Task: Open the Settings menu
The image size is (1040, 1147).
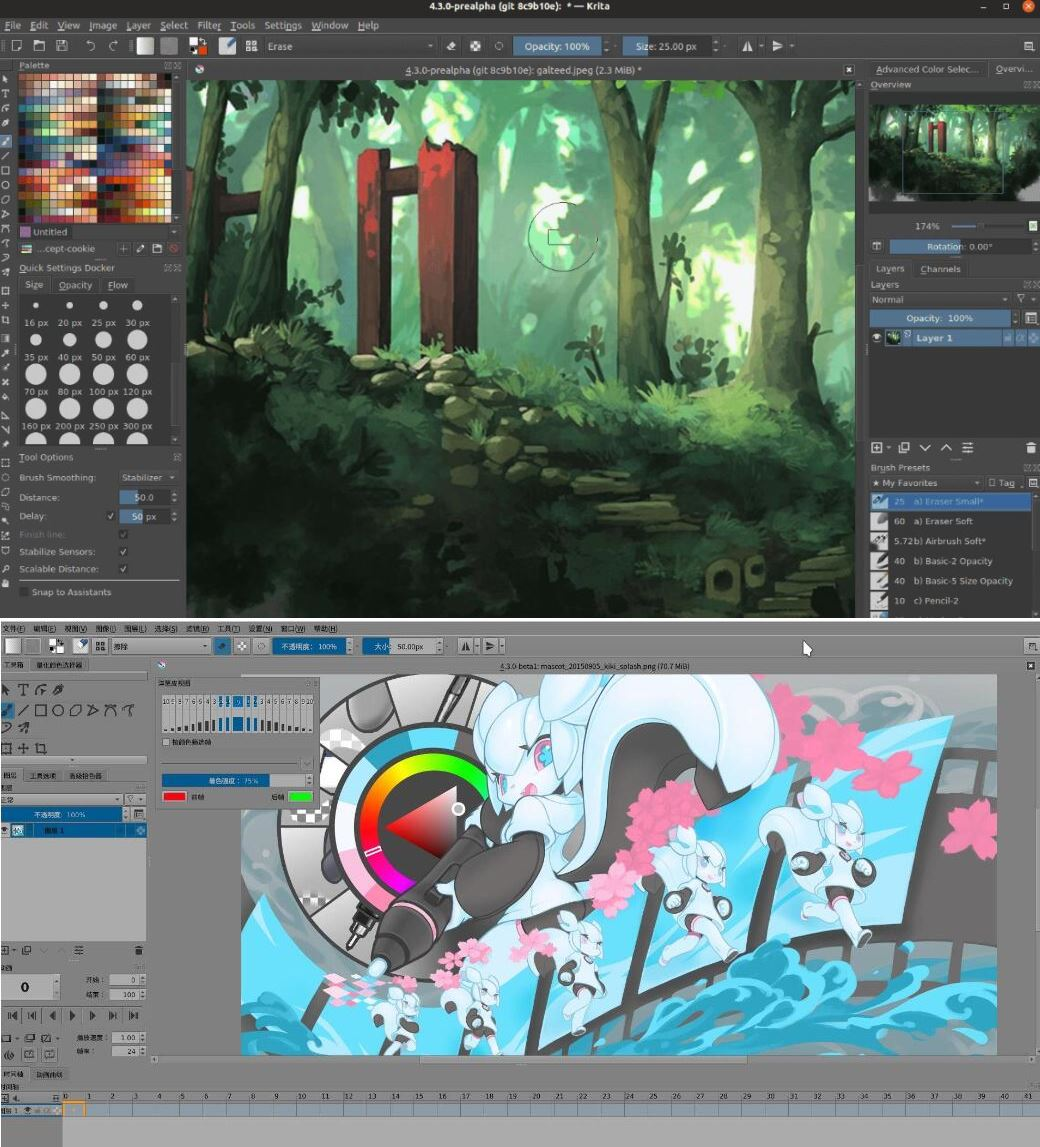Action: click(282, 25)
